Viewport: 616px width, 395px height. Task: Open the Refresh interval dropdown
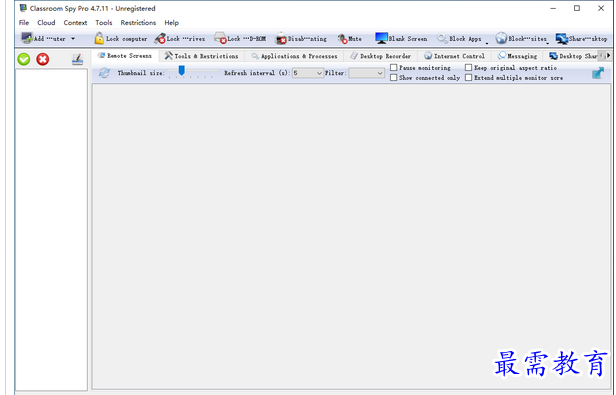point(308,73)
